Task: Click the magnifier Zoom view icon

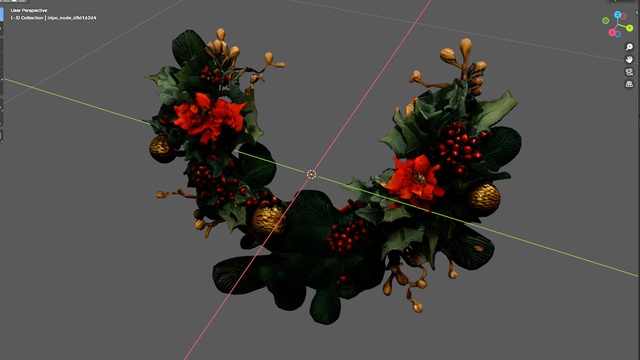Action: 629,47
